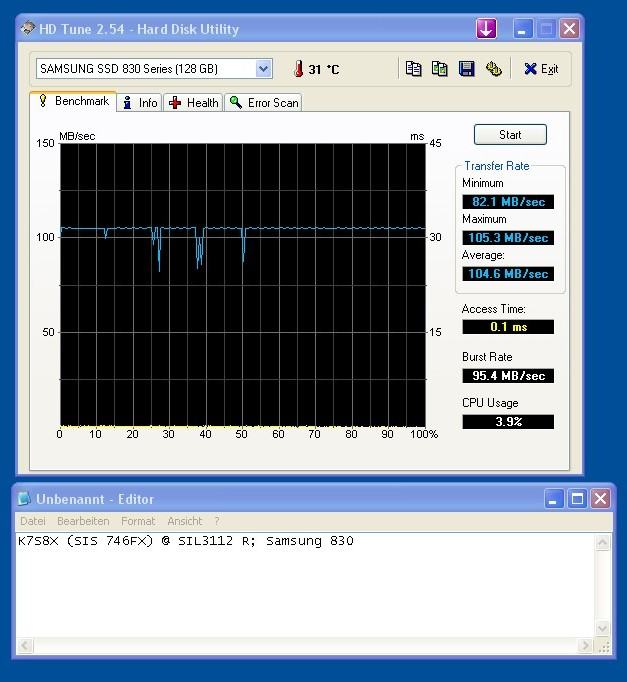Click the Burst Rate value 95.4 MB/sec
The height and width of the screenshot is (682, 627).
click(508, 376)
